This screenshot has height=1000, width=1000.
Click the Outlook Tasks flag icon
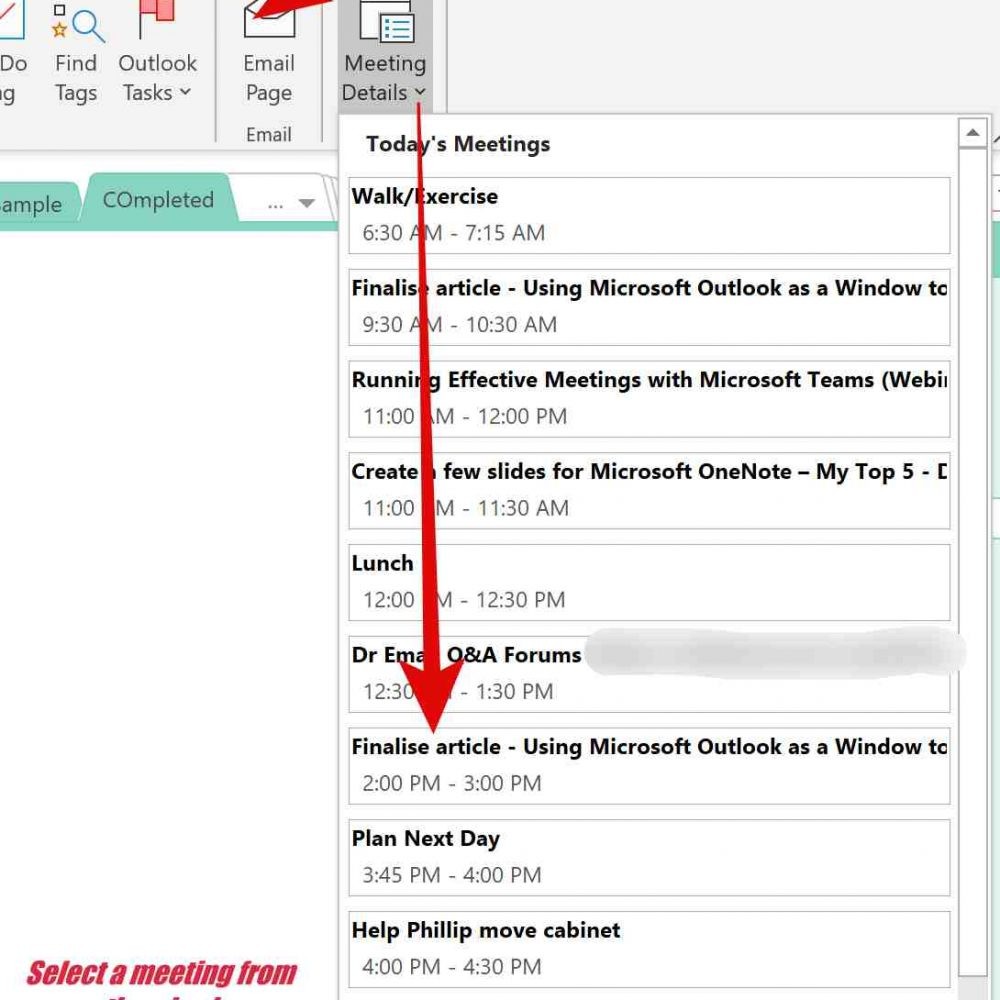click(157, 17)
